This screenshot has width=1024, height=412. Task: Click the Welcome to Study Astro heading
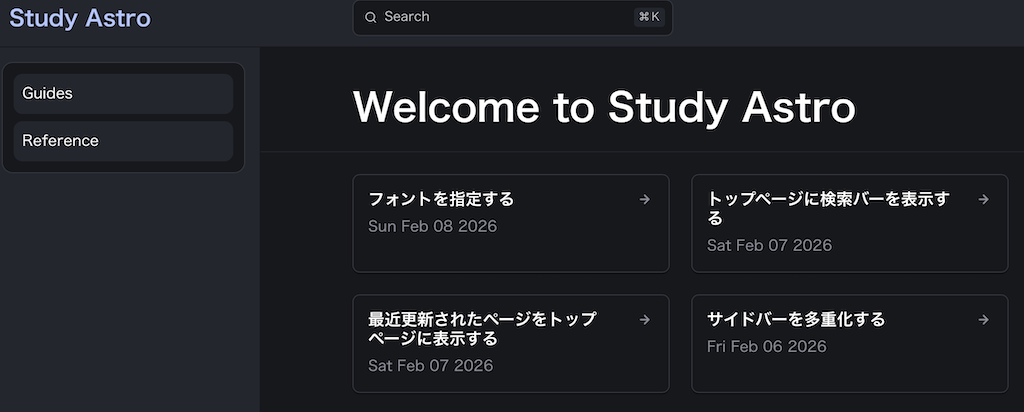coord(604,107)
